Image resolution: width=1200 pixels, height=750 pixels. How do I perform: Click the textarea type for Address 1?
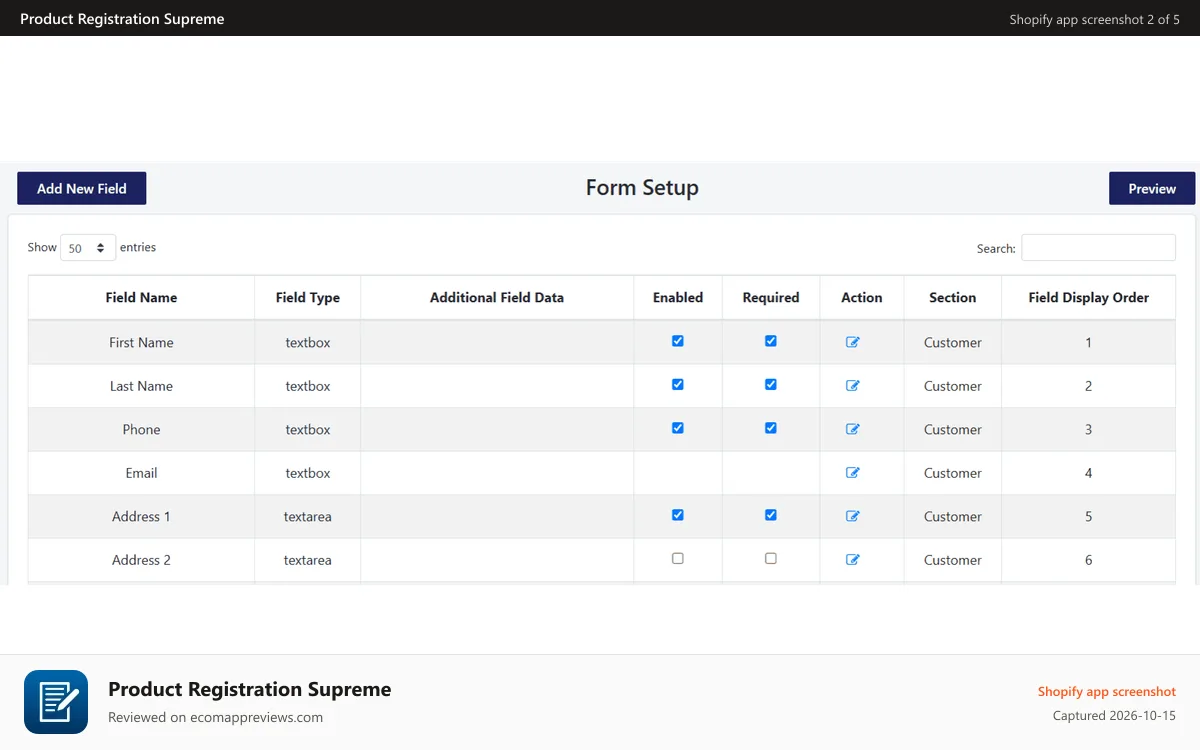click(x=308, y=517)
